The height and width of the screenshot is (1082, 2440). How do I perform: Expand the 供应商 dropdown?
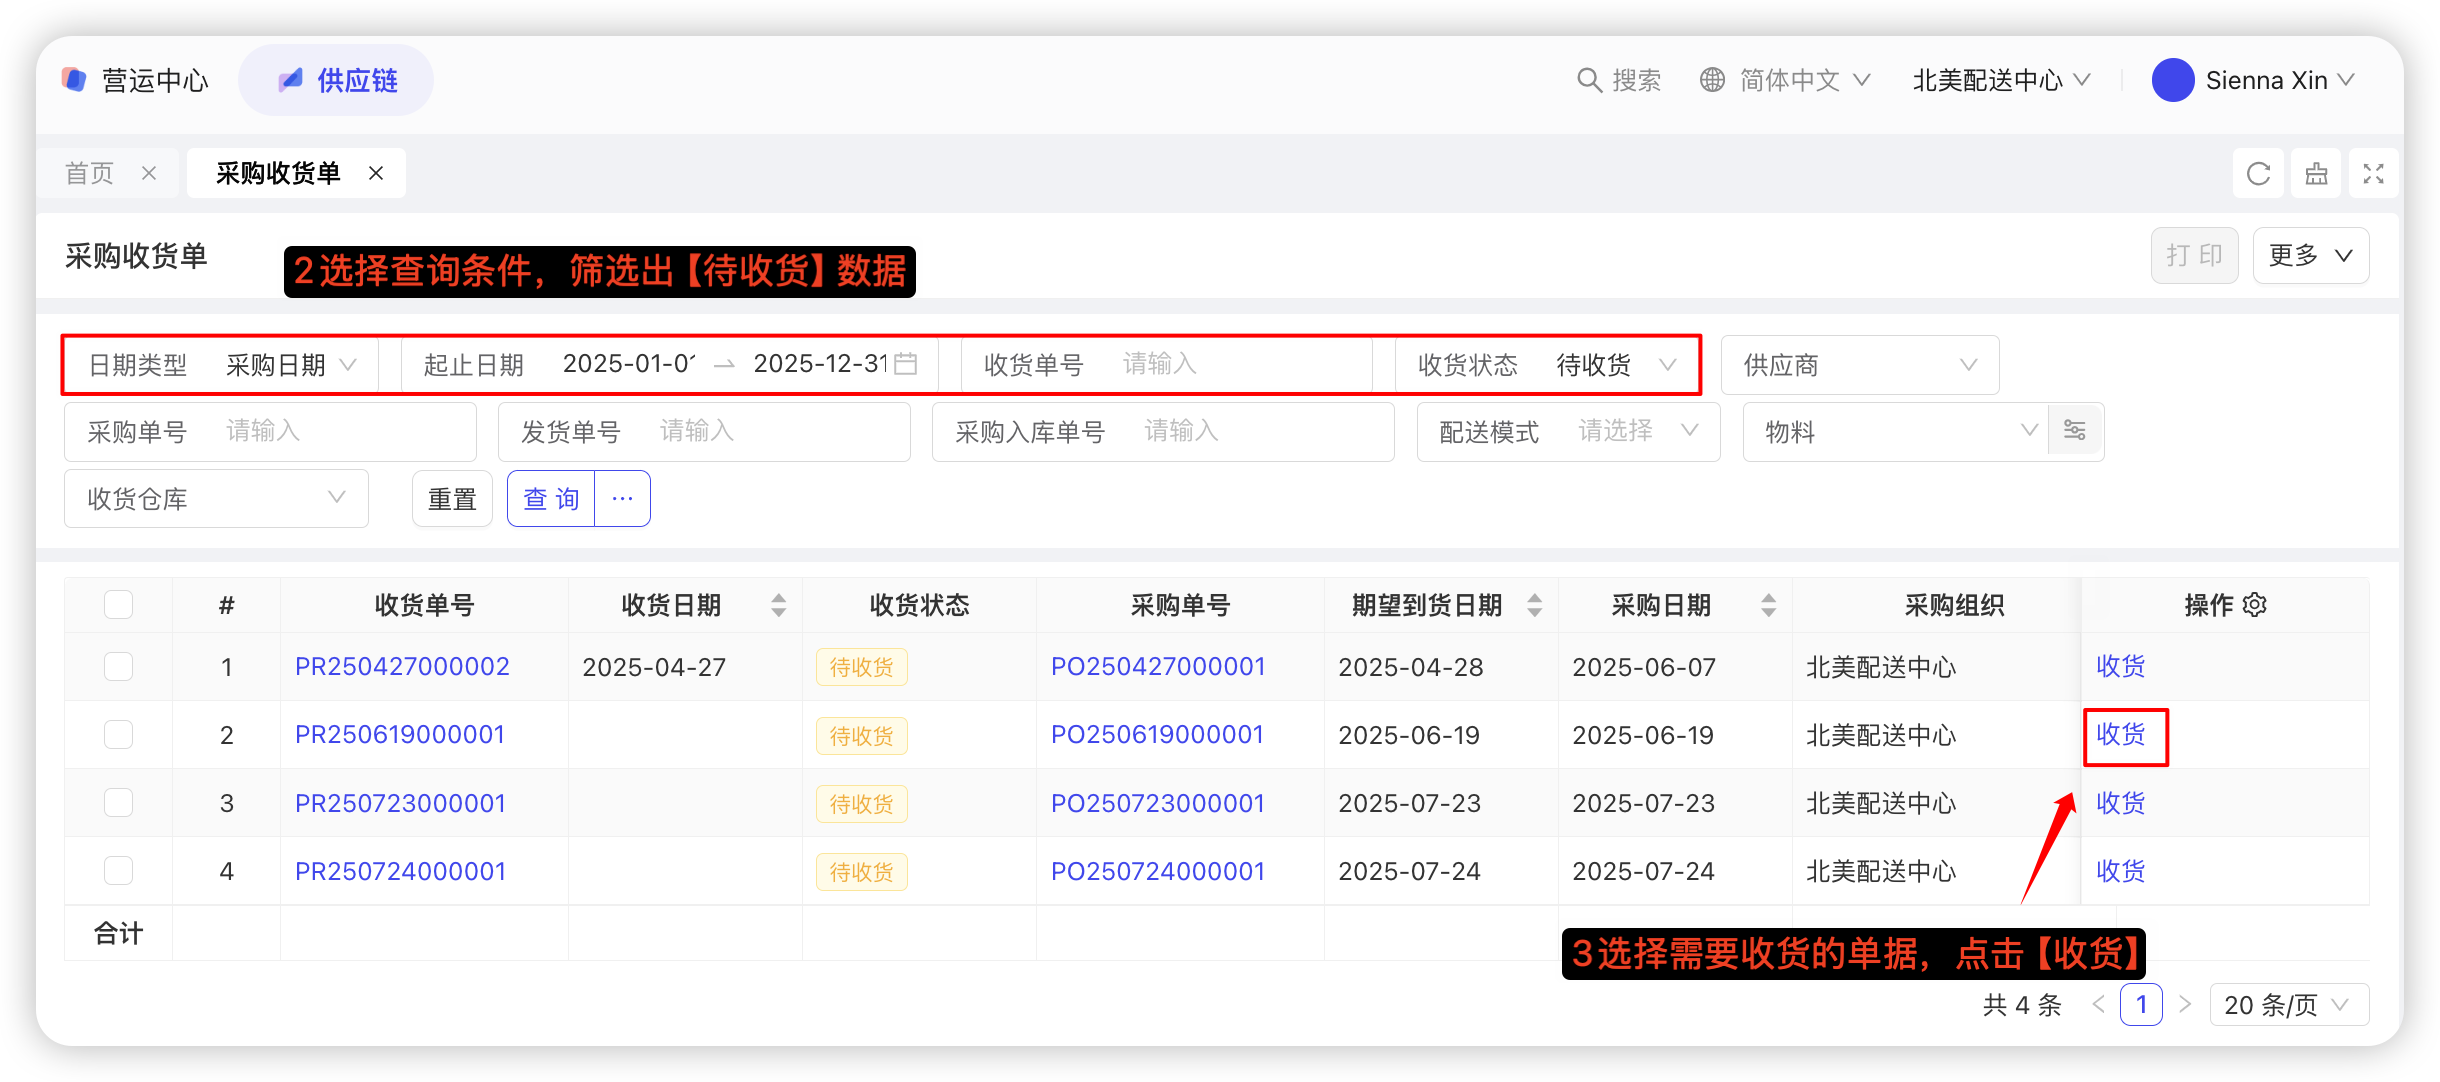1859,365
